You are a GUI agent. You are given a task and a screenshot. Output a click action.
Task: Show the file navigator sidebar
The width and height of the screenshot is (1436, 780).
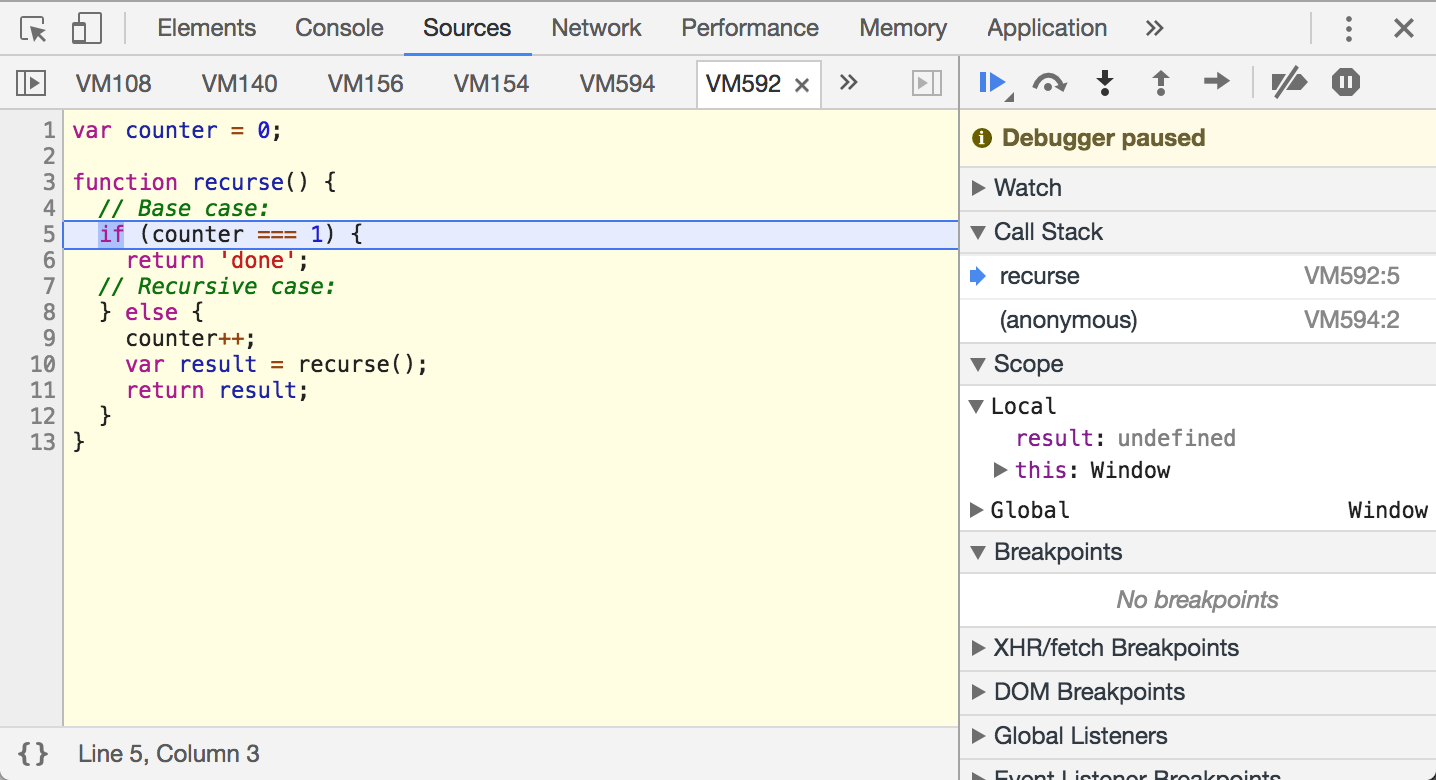tap(31, 83)
